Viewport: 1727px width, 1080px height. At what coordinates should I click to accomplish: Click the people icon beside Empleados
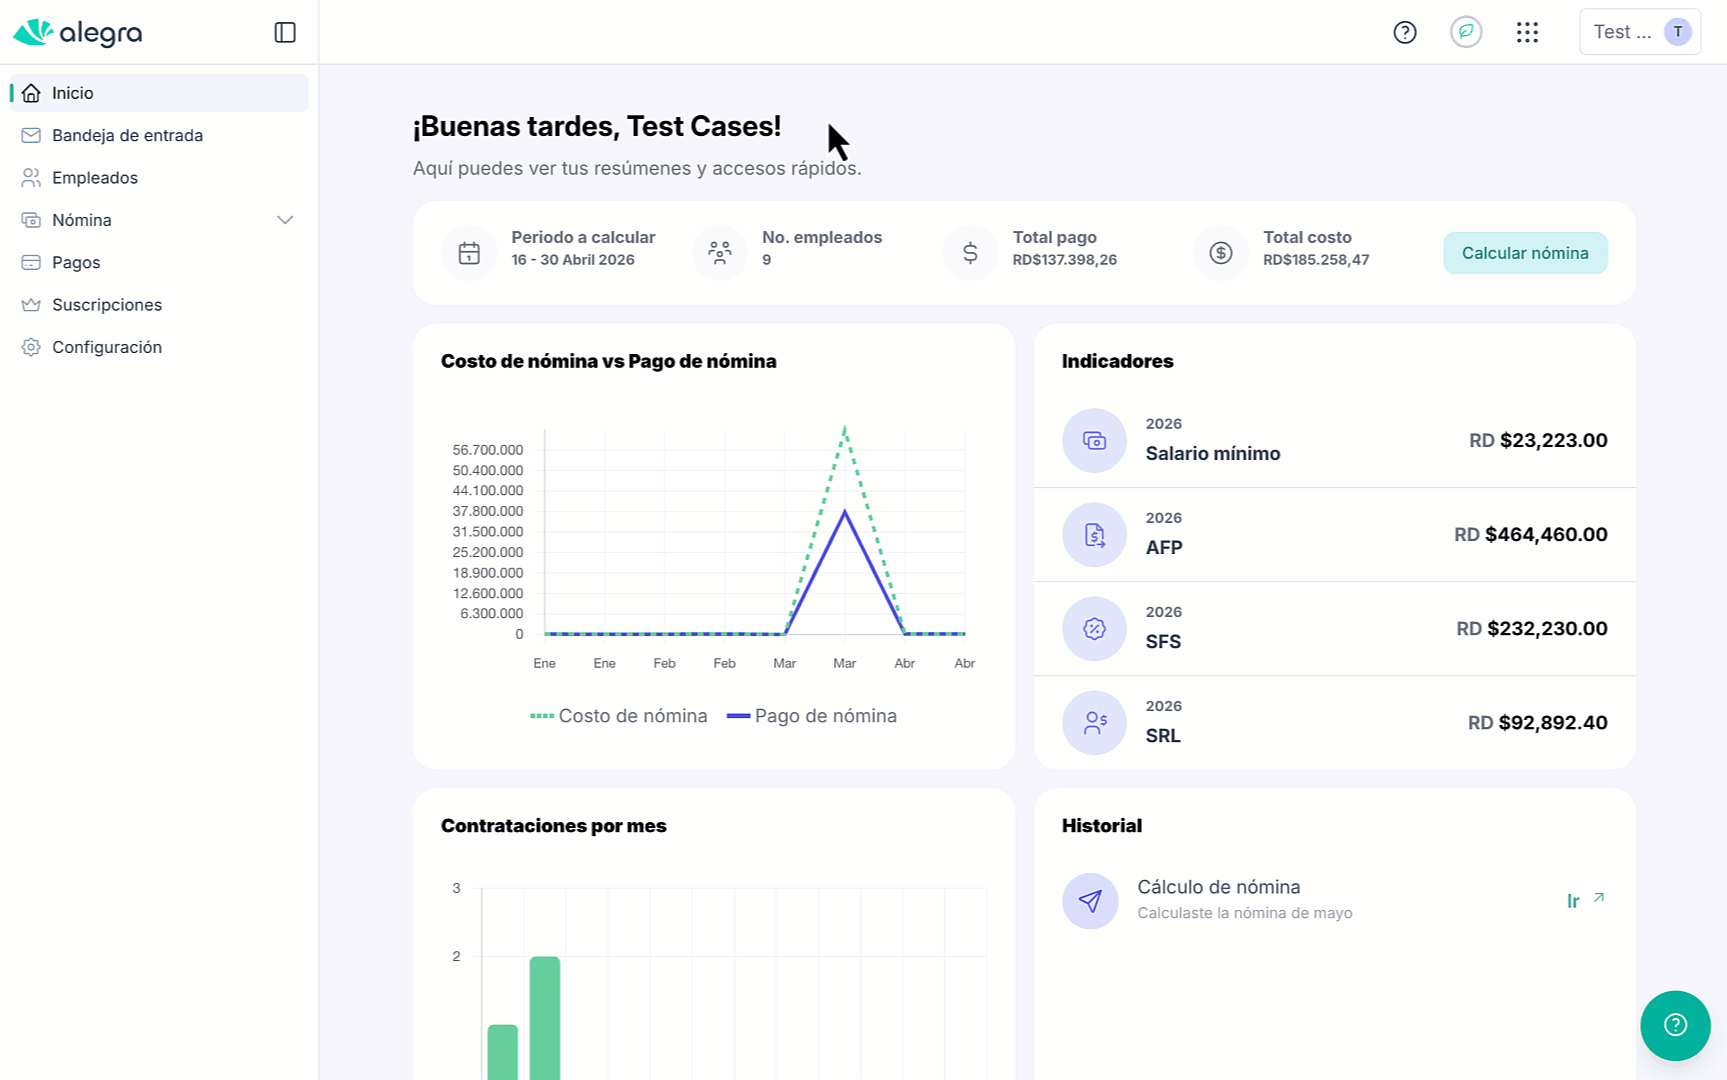pyautogui.click(x=31, y=178)
